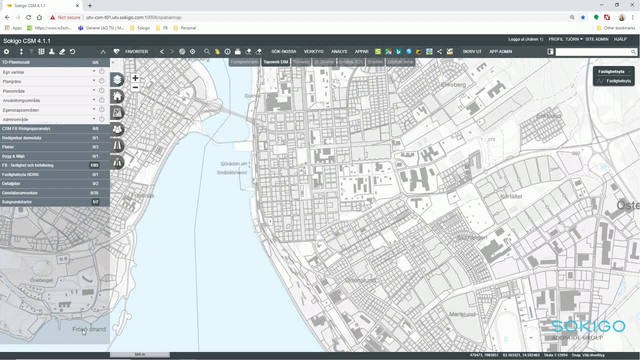Open the green S app icon
This screenshot has height=360, width=640.
(x=378, y=52)
